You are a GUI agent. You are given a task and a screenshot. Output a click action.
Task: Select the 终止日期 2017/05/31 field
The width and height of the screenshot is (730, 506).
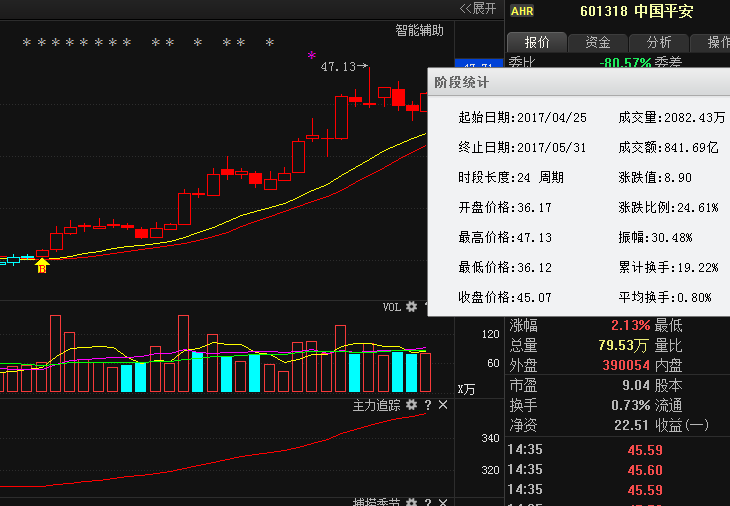522,148
